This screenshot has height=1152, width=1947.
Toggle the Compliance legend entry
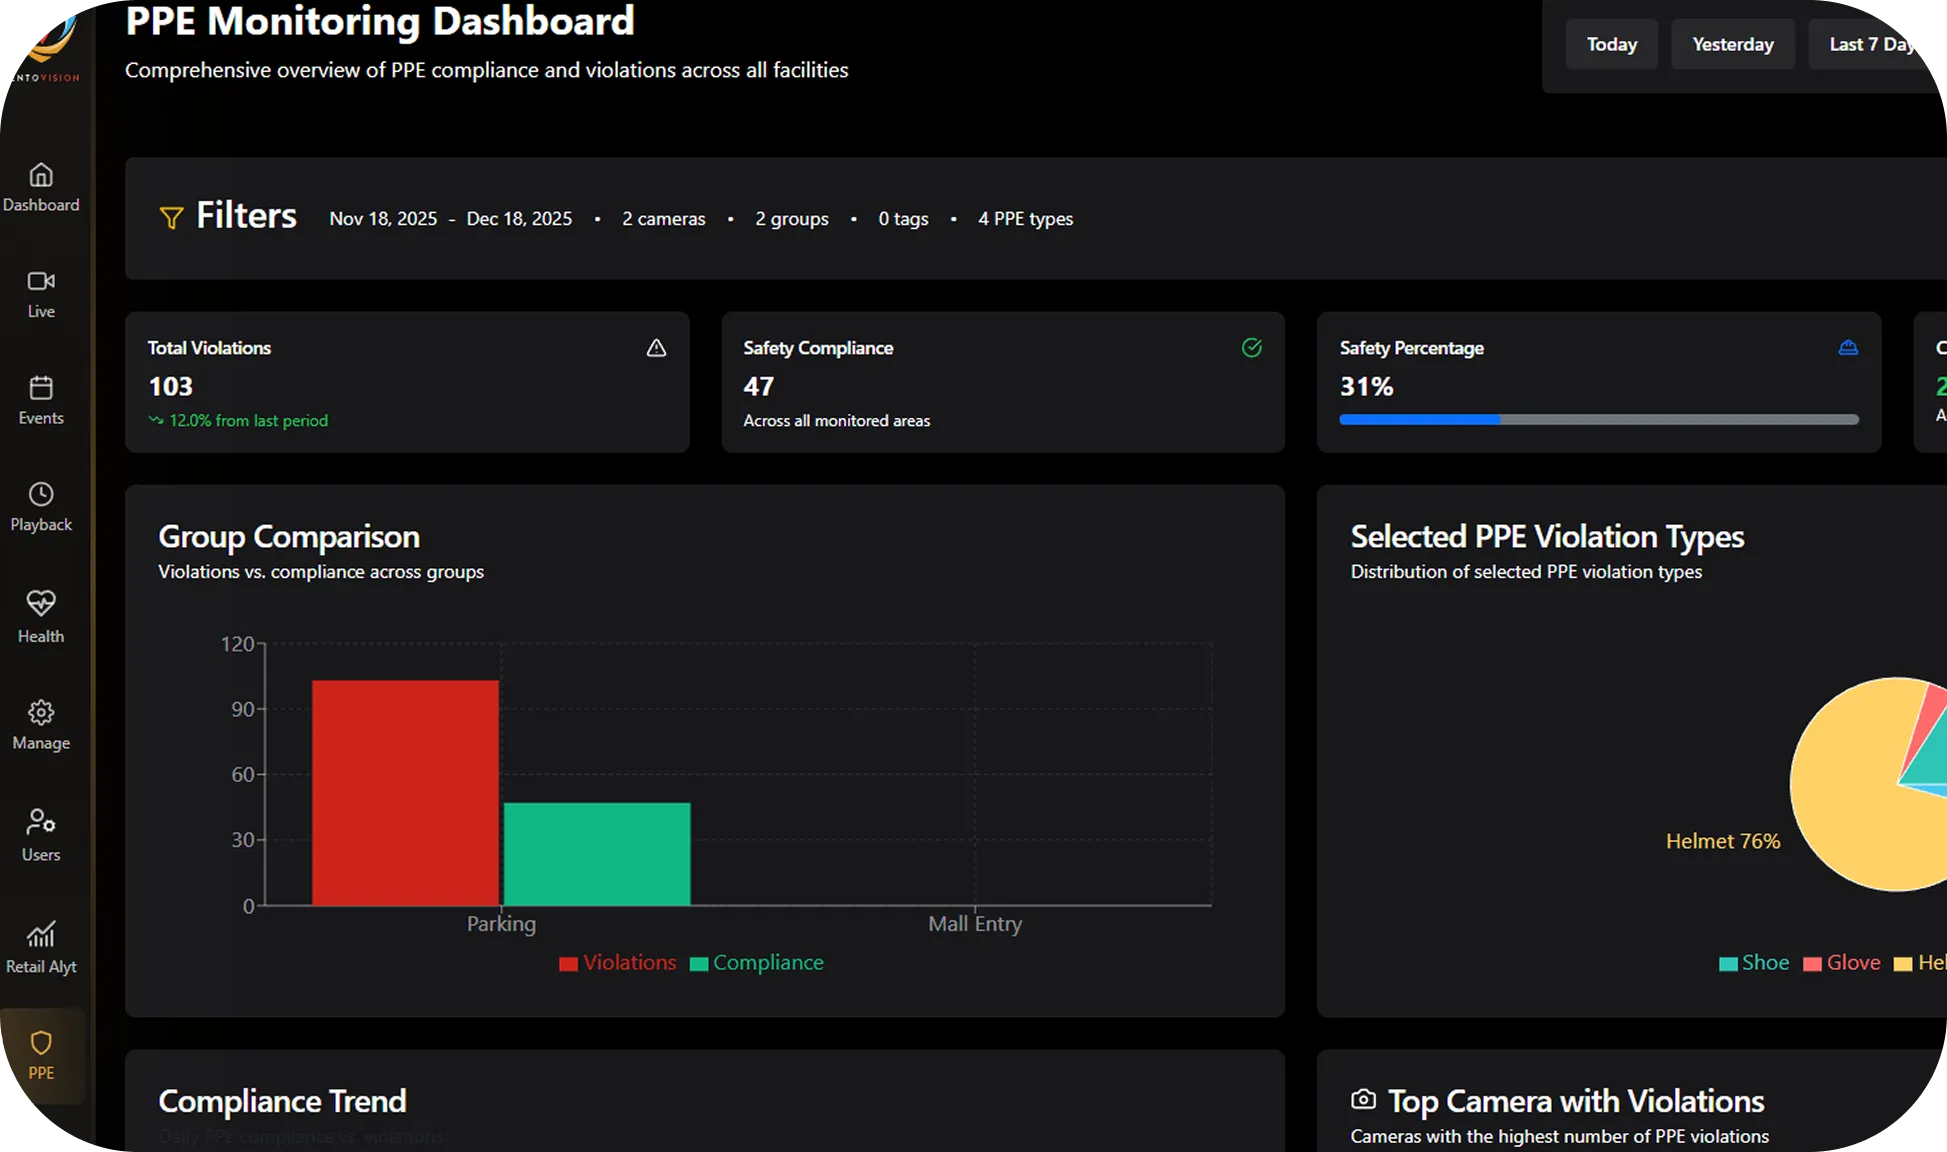tap(757, 962)
